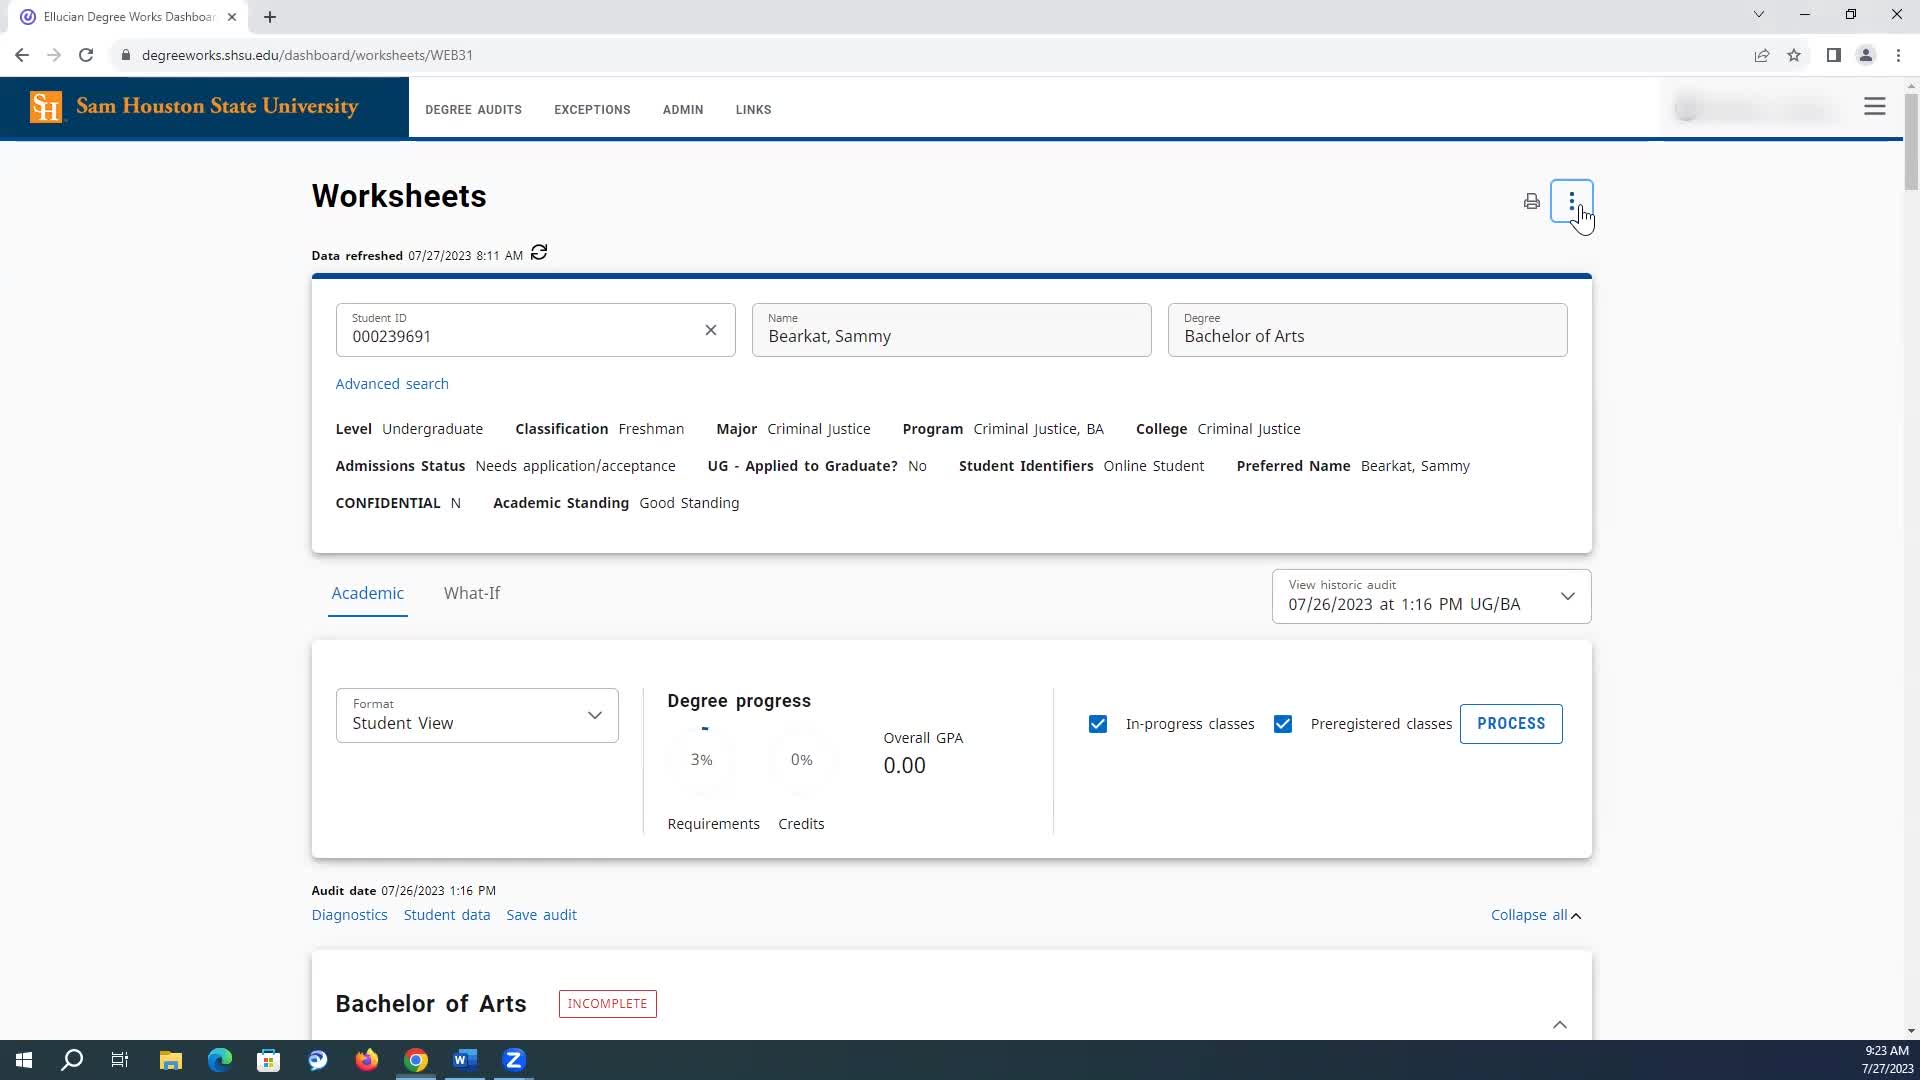This screenshot has width=1920, height=1080.
Task: Click the Name field showing Bearkat, Sammy
Action: [x=951, y=330]
